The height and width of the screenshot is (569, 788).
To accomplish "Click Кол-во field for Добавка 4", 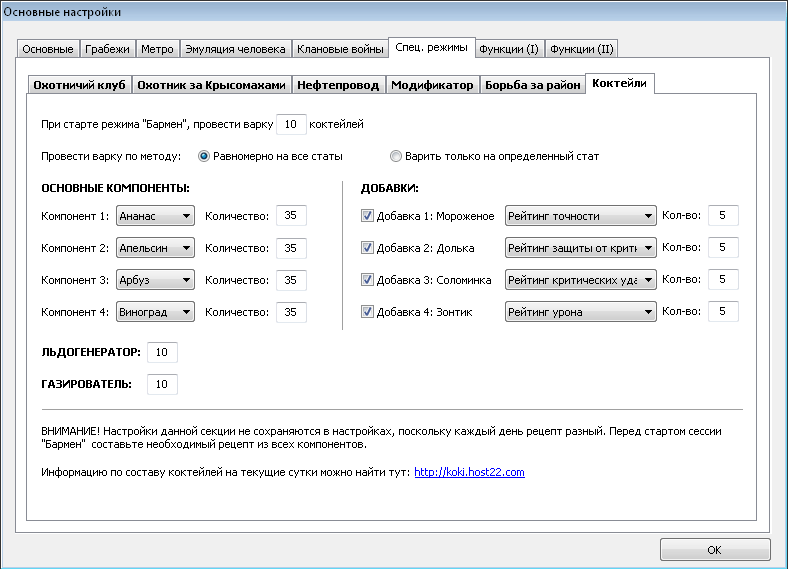I will tap(723, 311).
